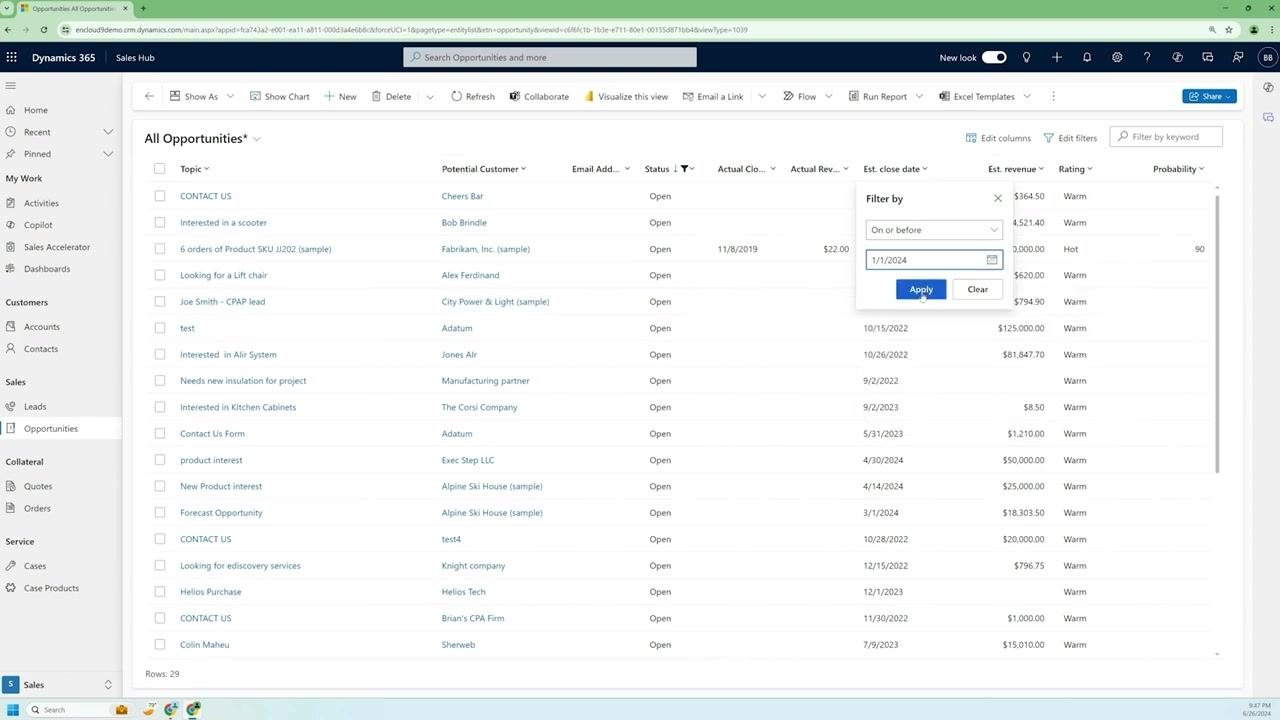Open the Dynamics 365 app launcher waffle

pyautogui.click(x=12, y=57)
